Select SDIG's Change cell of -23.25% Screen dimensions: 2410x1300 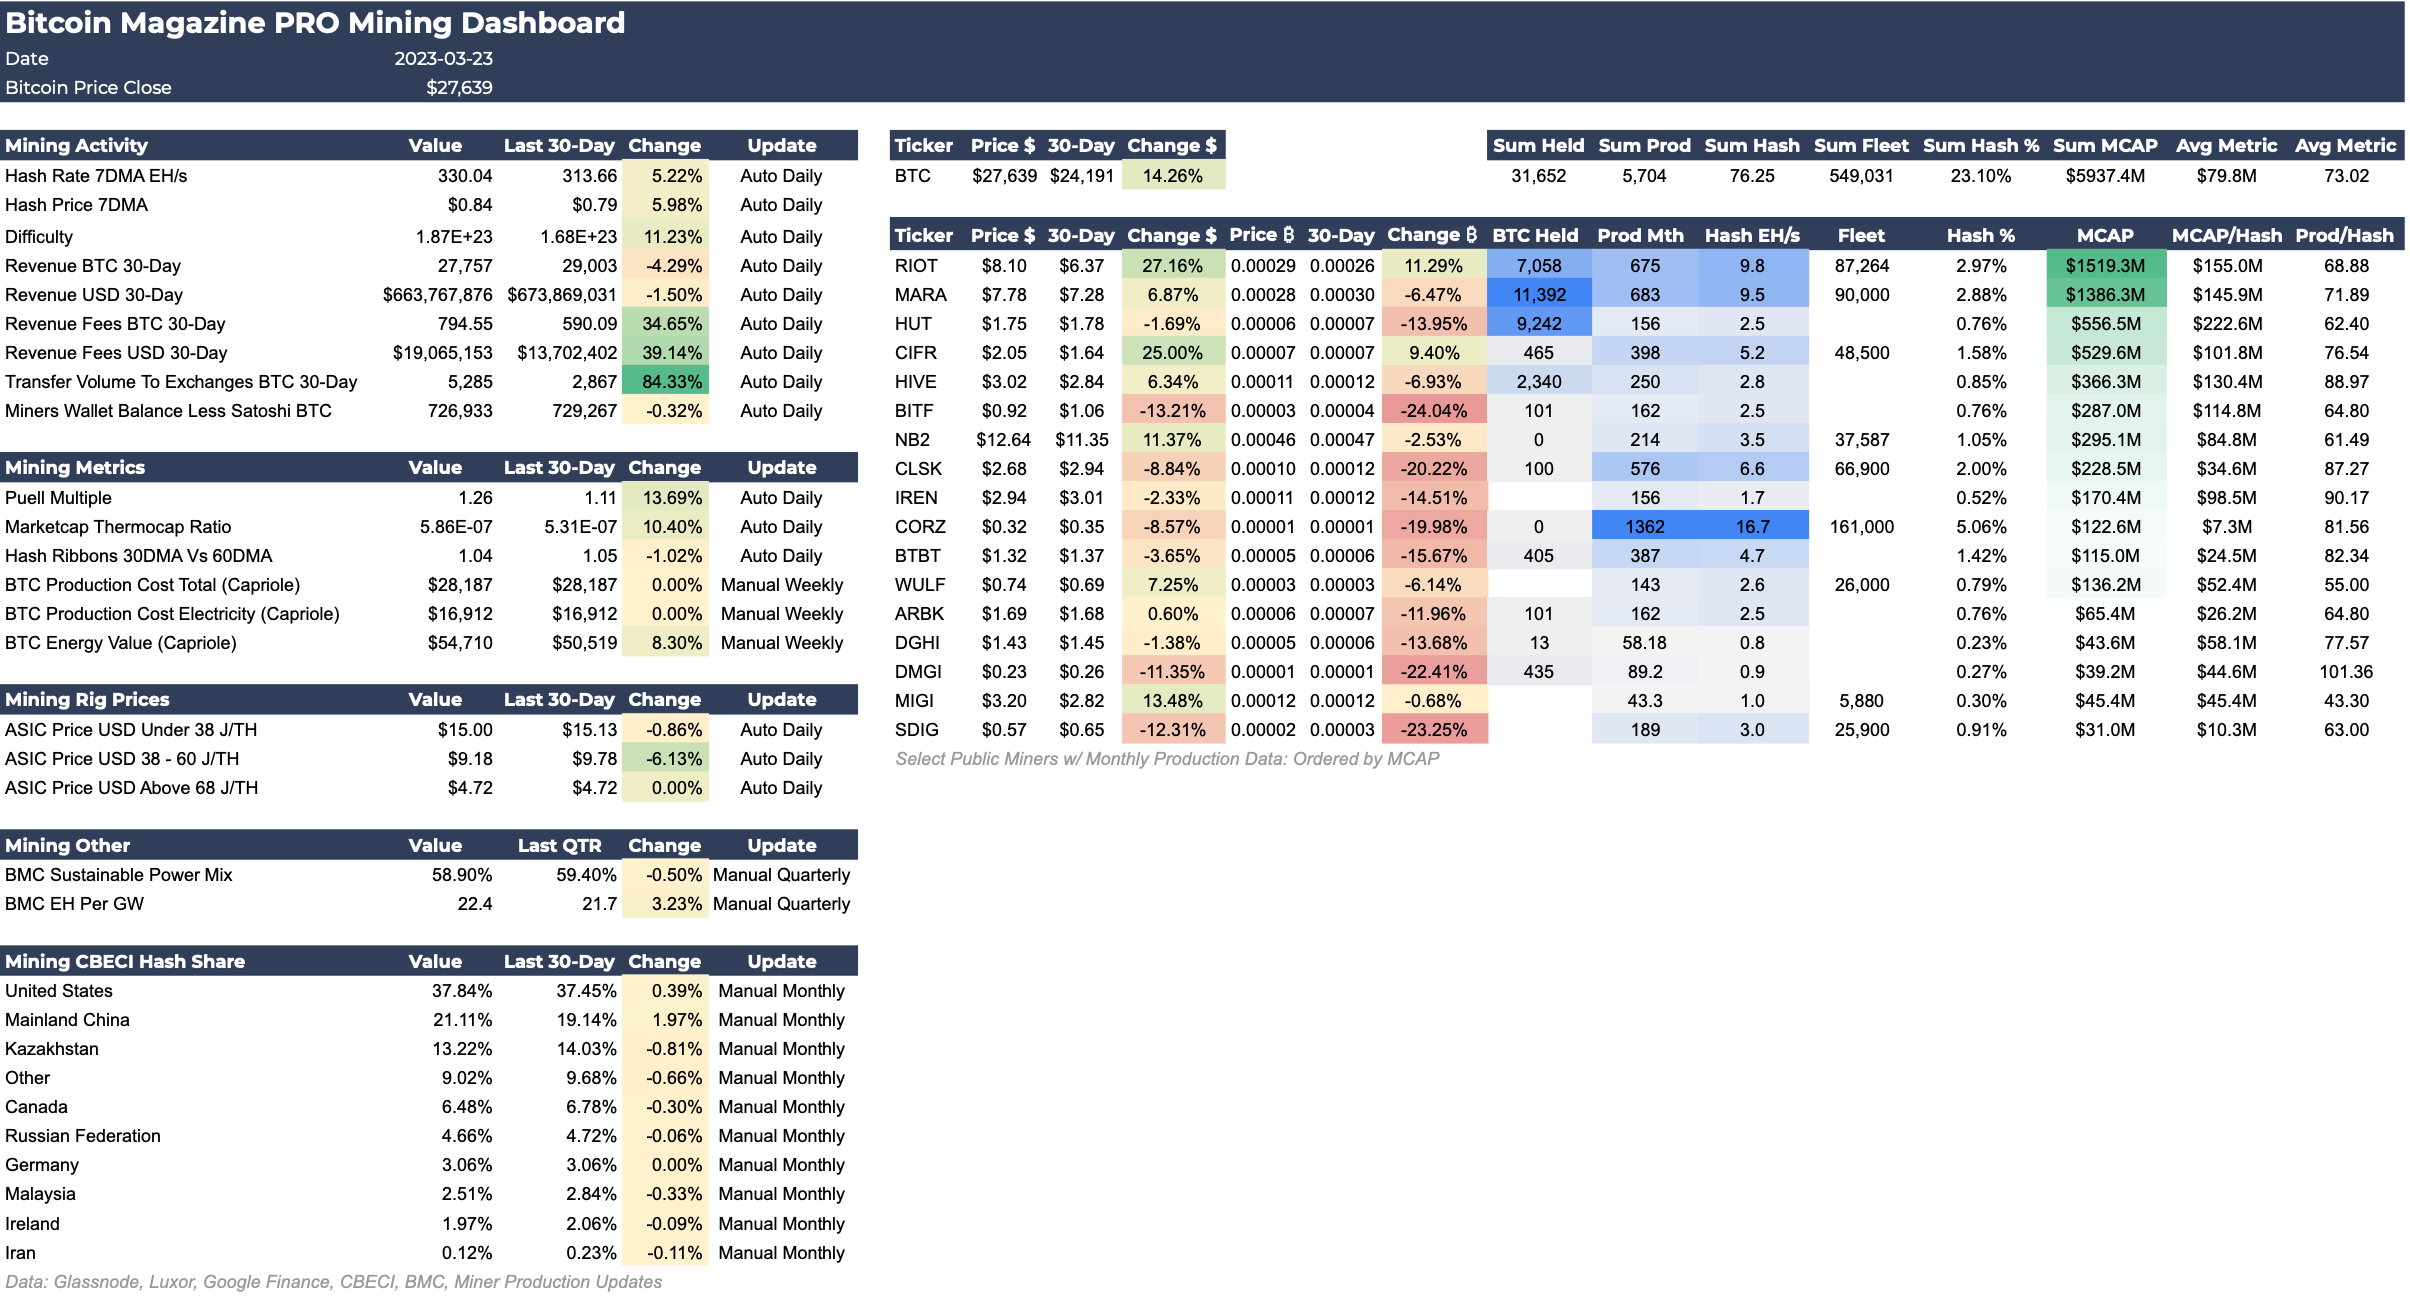click(1431, 729)
